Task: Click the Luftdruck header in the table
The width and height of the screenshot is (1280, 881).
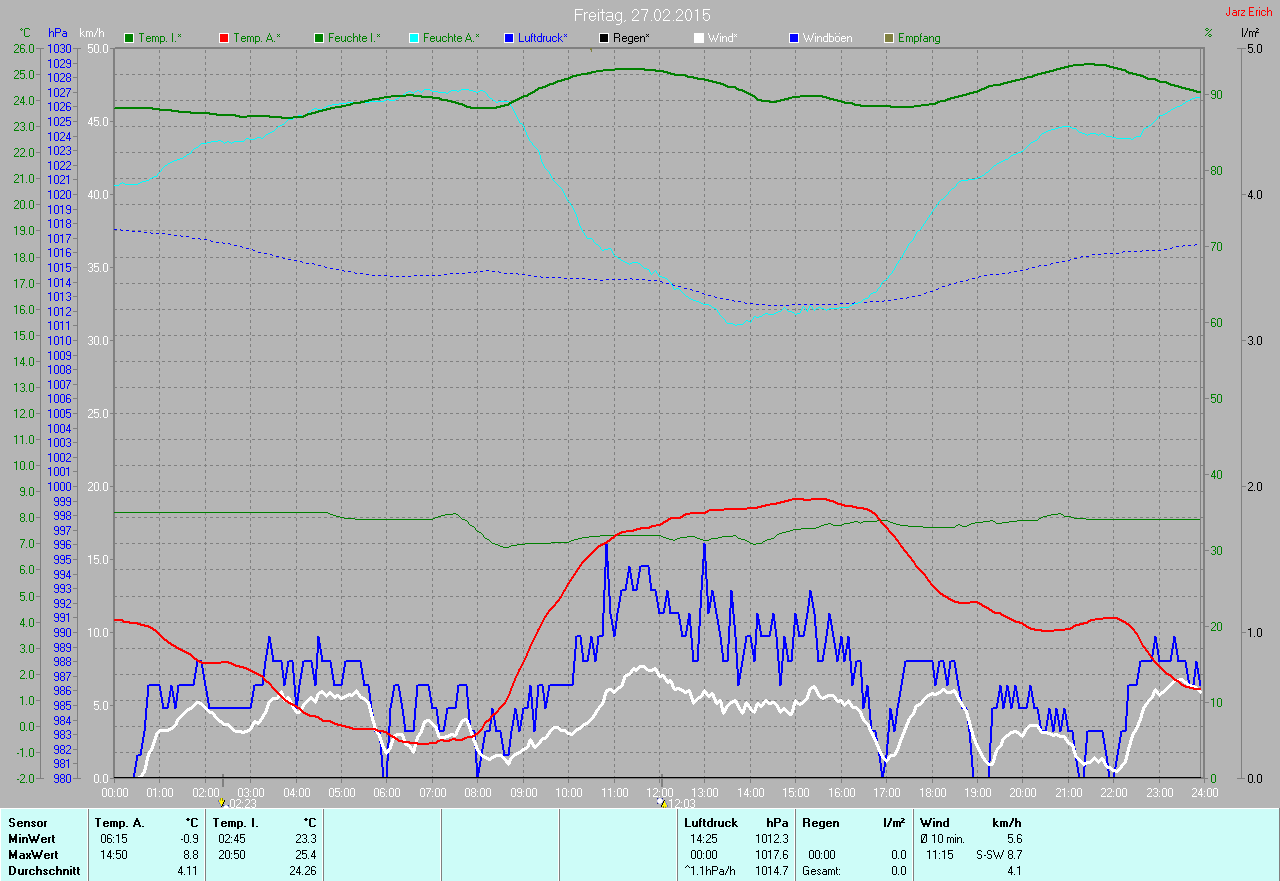Action: click(x=711, y=823)
